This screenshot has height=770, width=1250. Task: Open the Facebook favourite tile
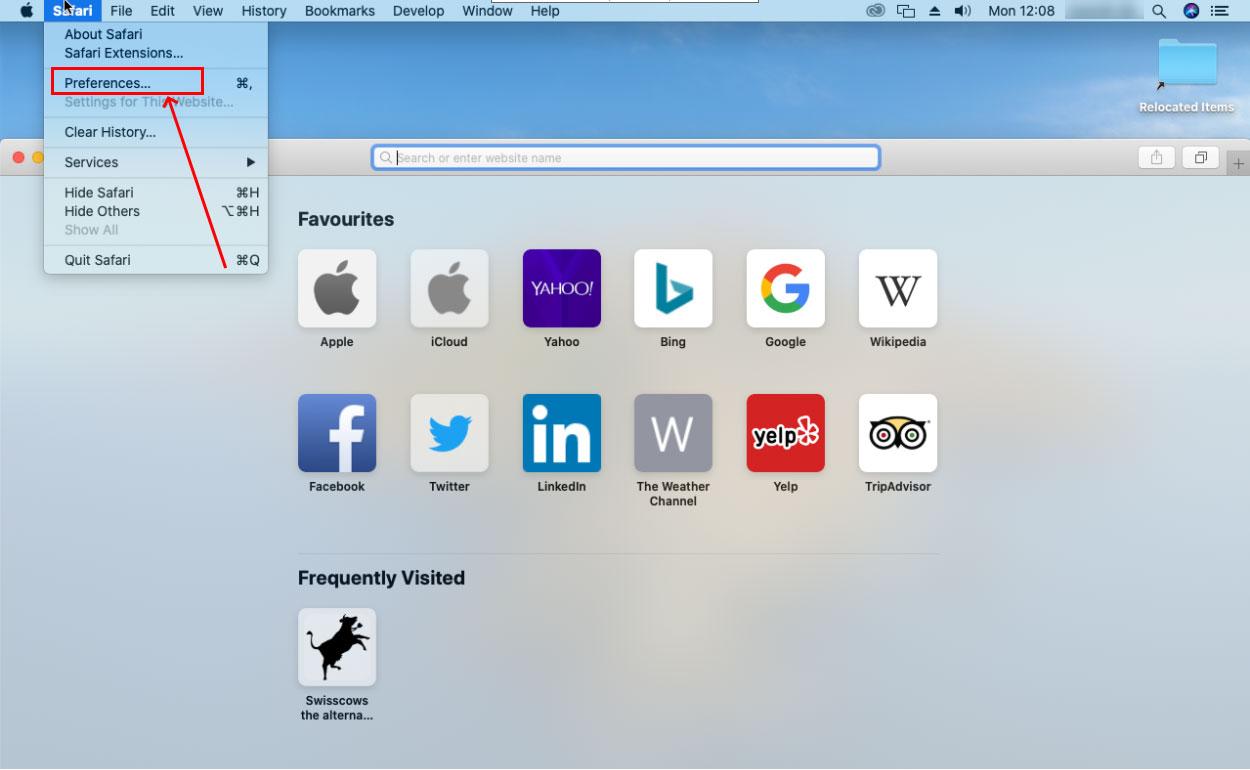coord(337,433)
